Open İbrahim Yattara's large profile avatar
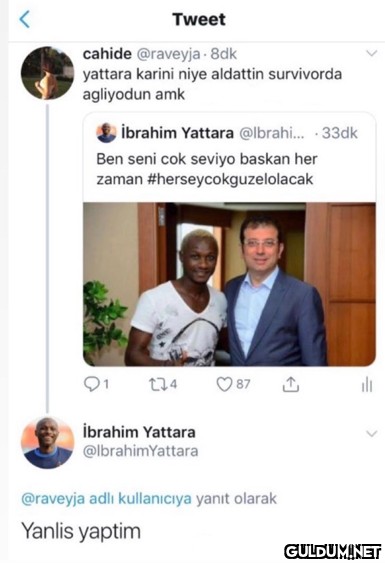The width and height of the screenshot is (385, 563). [47, 443]
